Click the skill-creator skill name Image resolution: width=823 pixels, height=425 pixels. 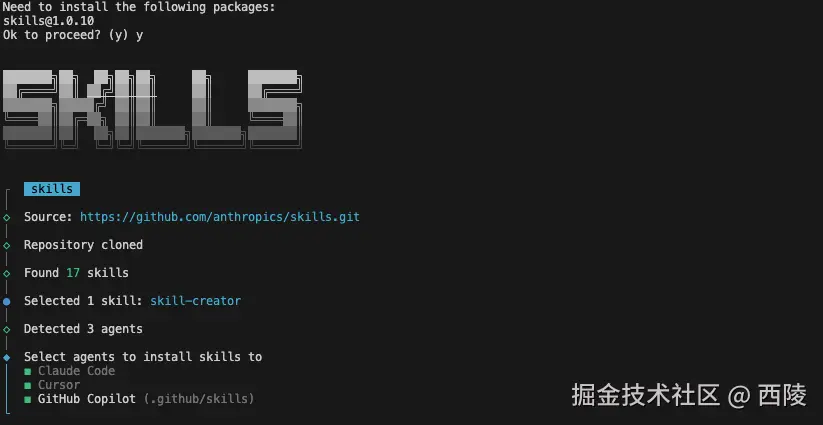[x=196, y=301]
